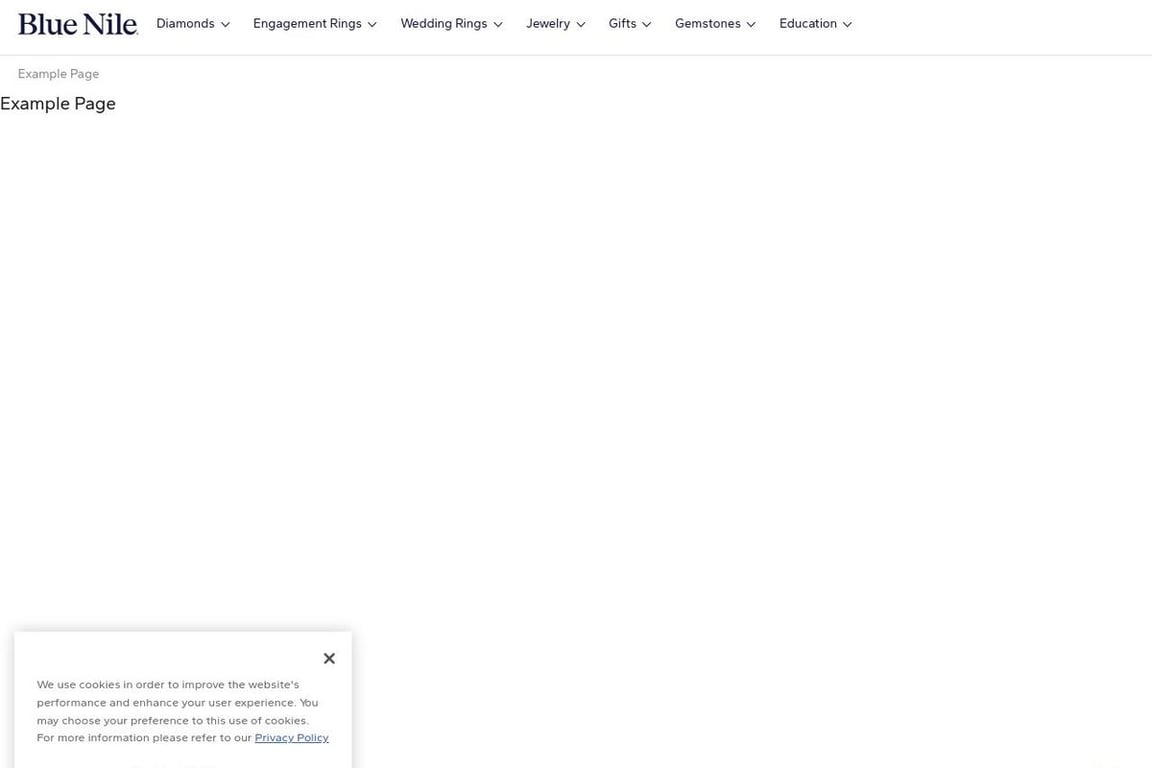Expand the Education dropdown

coord(816,24)
